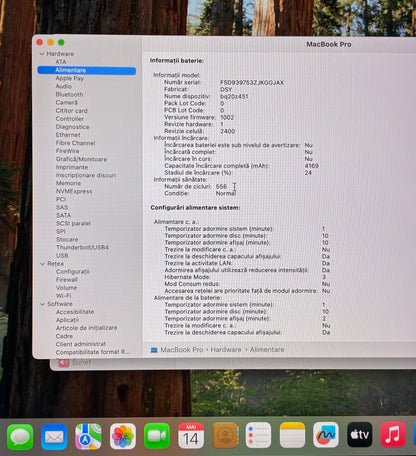Select FireWire in the sidebar
The height and width of the screenshot is (456, 416).
67,151
